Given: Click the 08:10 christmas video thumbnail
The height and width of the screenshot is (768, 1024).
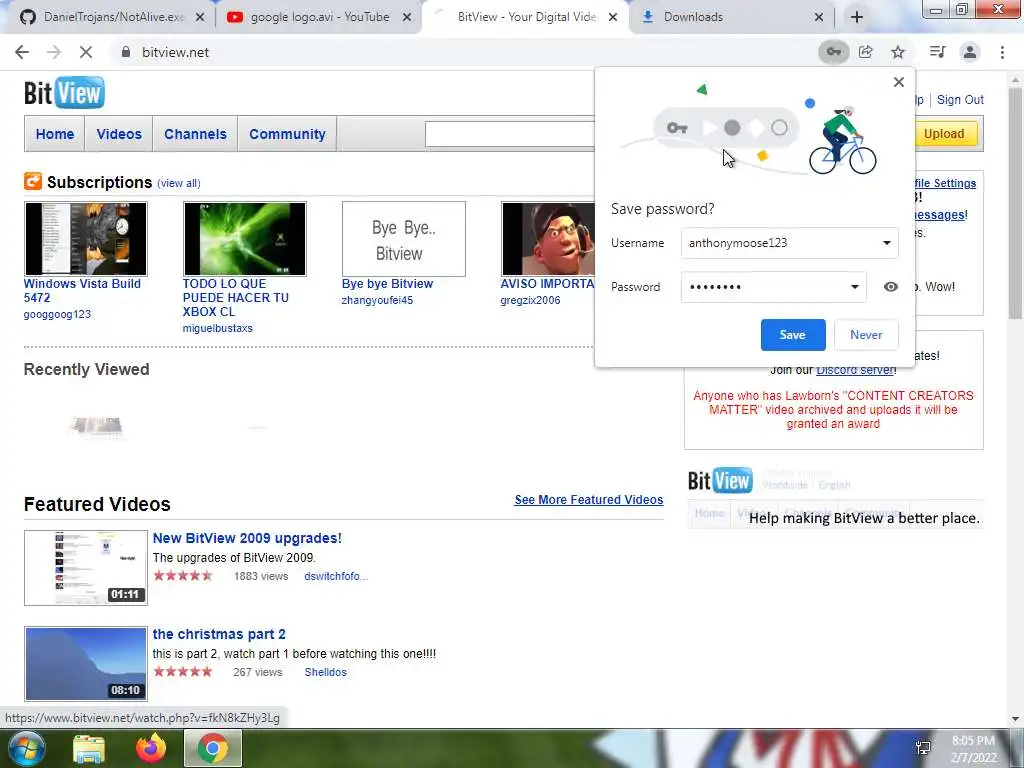Looking at the screenshot, I should pos(86,664).
